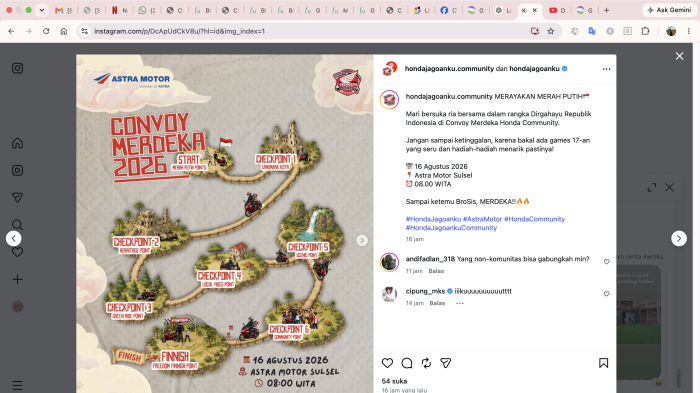Click the install app icon in address bar

coord(535,31)
